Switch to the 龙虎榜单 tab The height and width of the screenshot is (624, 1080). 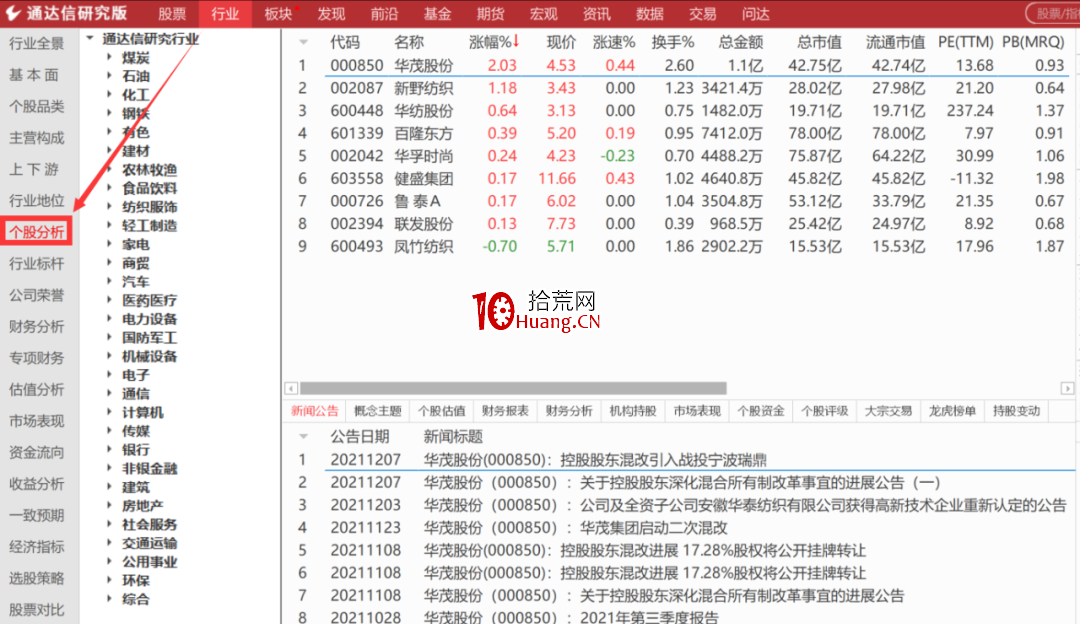pos(952,411)
